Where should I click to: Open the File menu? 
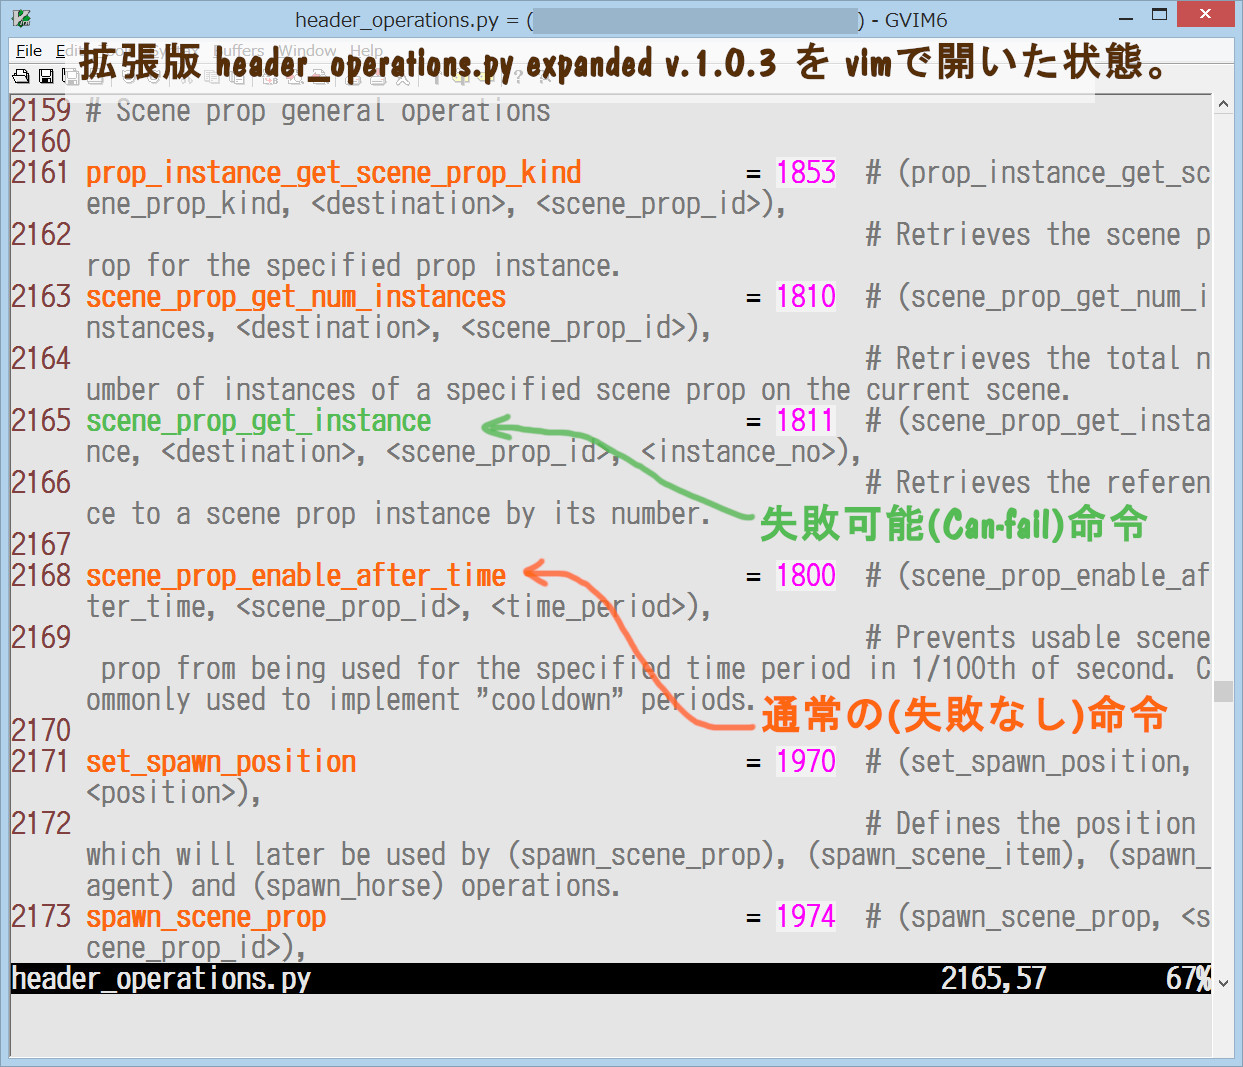pyautogui.click(x=29, y=51)
